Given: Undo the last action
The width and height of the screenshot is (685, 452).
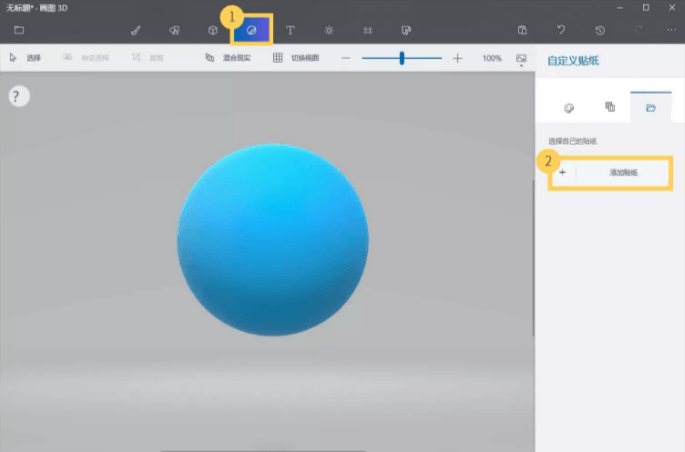Looking at the screenshot, I should [561, 30].
